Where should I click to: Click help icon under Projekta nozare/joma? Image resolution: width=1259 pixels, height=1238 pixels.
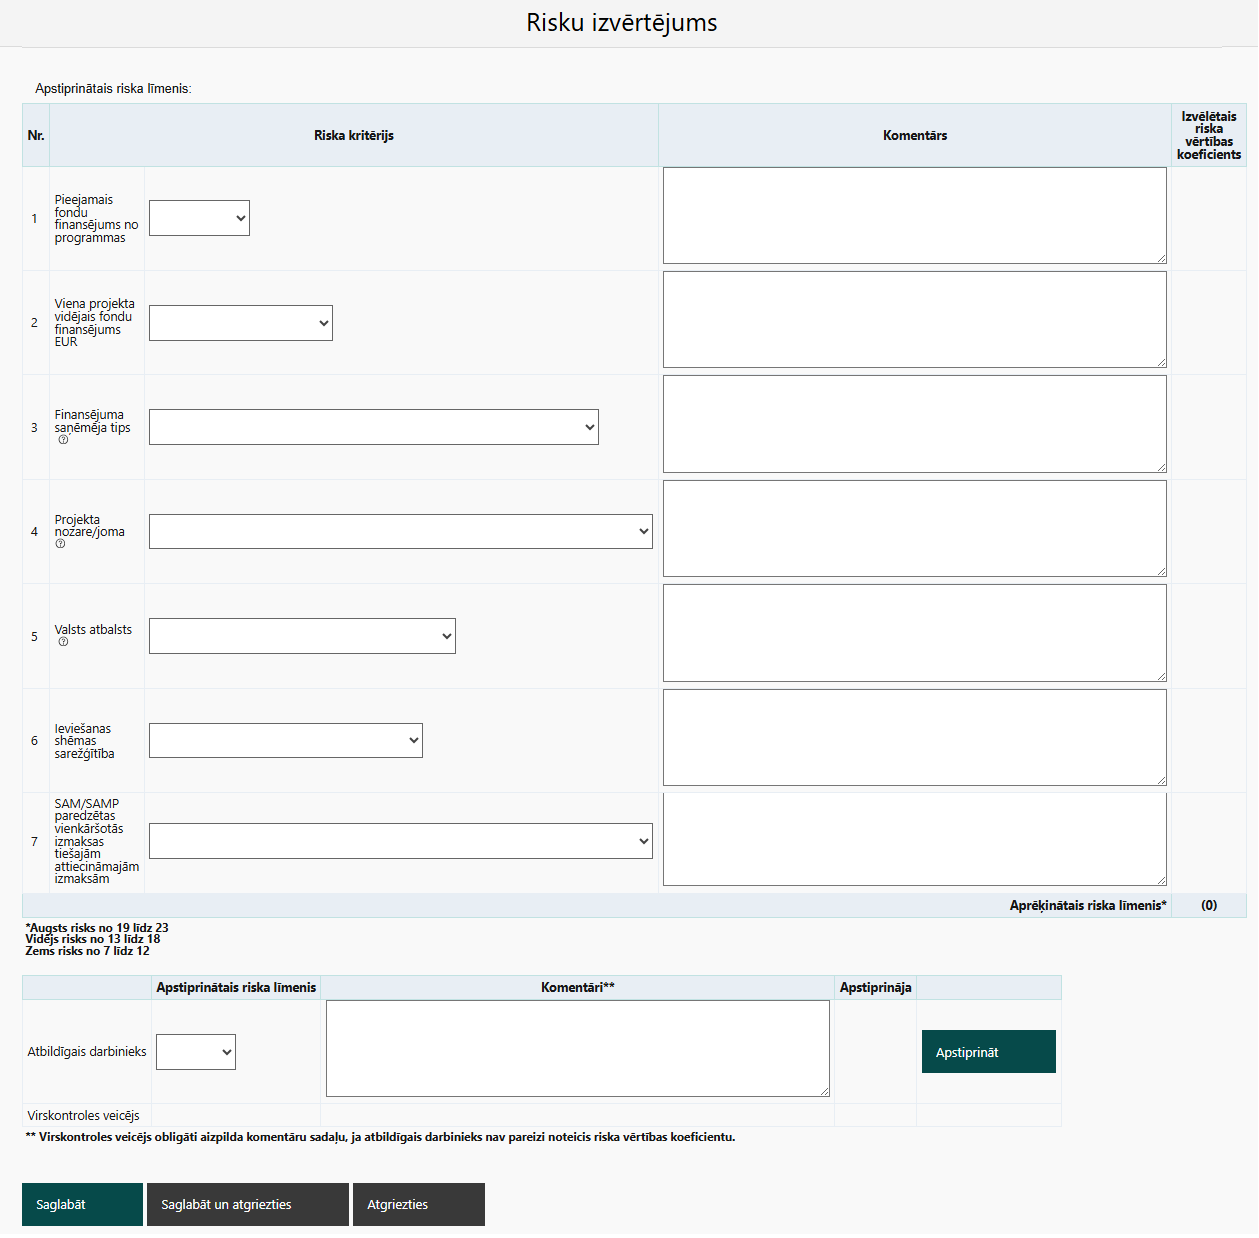click(x=60, y=544)
